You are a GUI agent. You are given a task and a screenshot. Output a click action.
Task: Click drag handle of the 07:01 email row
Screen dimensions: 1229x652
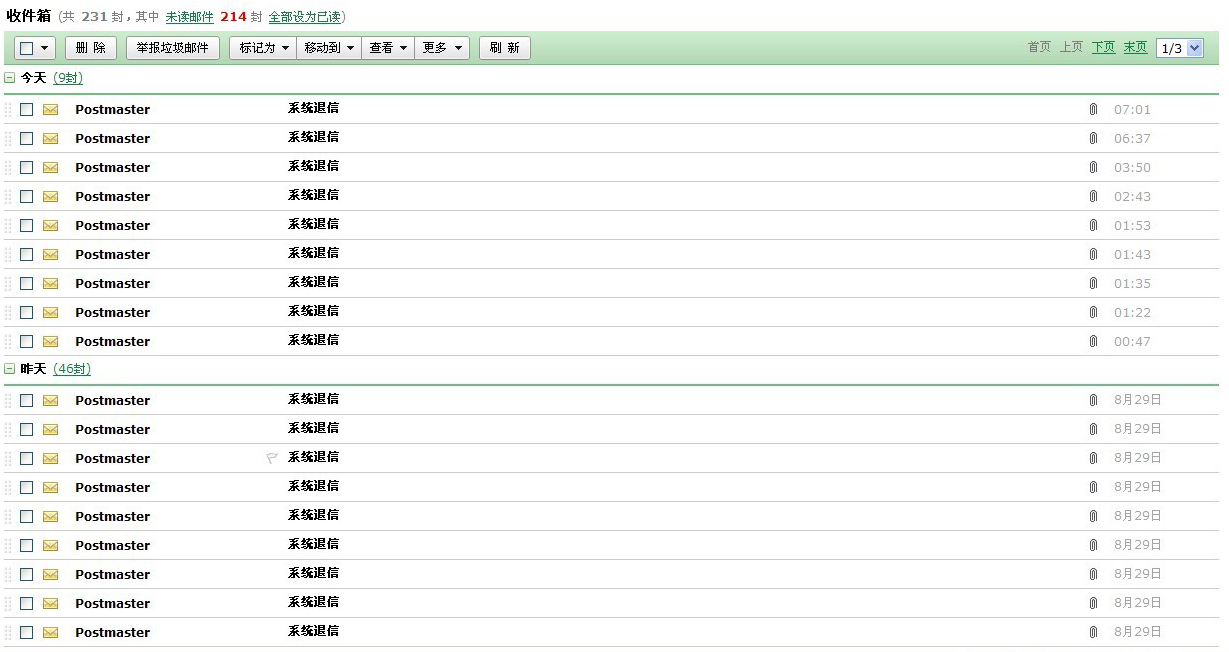8,110
